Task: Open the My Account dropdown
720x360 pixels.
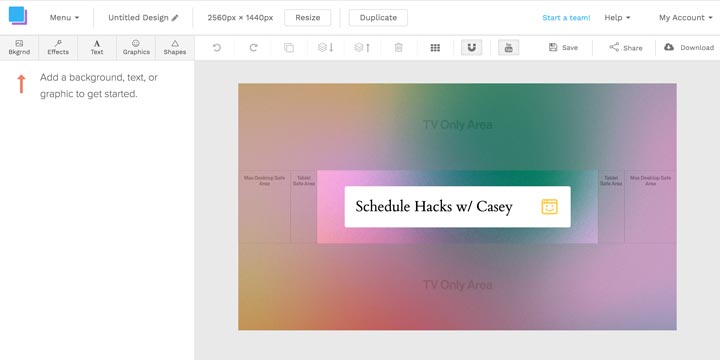Action: click(686, 17)
